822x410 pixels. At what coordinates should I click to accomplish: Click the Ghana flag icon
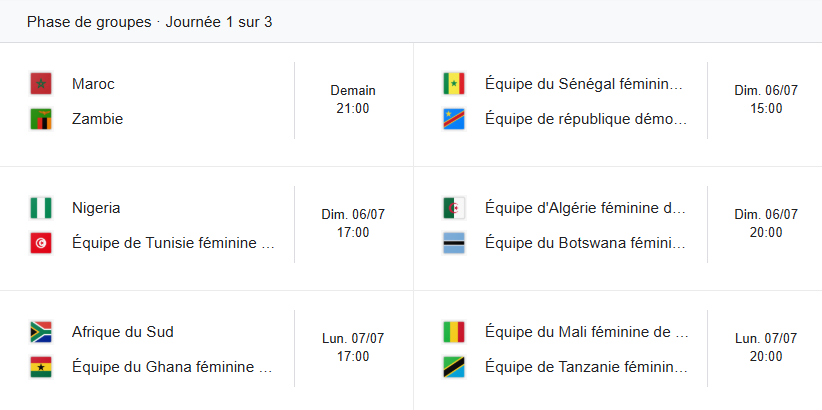(41, 367)
